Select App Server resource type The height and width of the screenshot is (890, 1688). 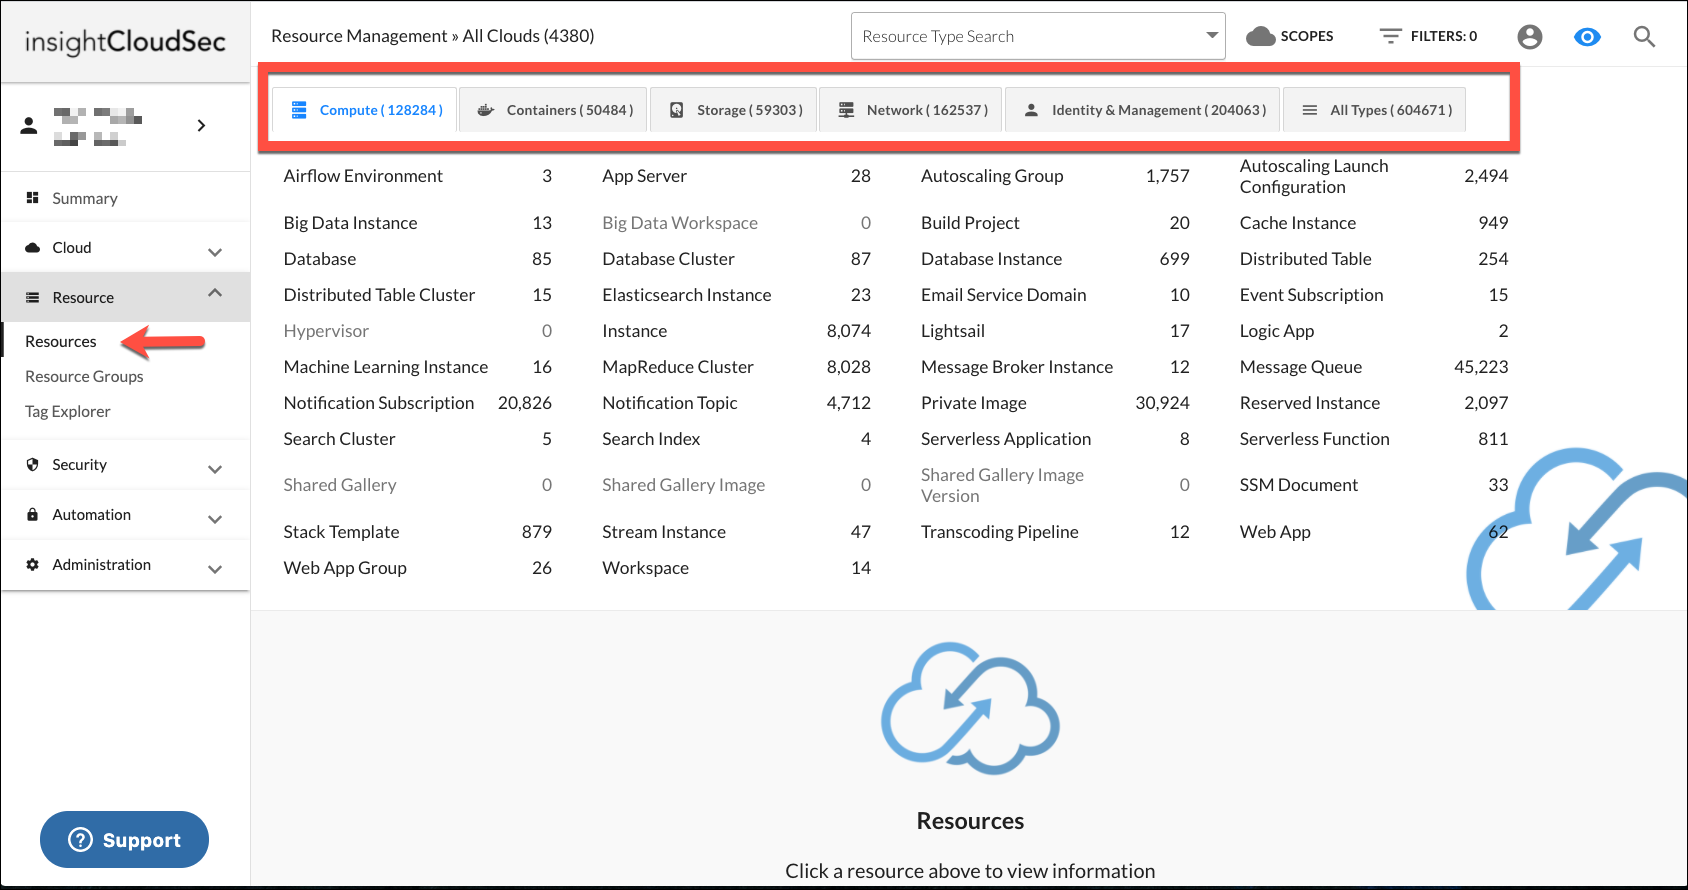[x=644, y=176]
